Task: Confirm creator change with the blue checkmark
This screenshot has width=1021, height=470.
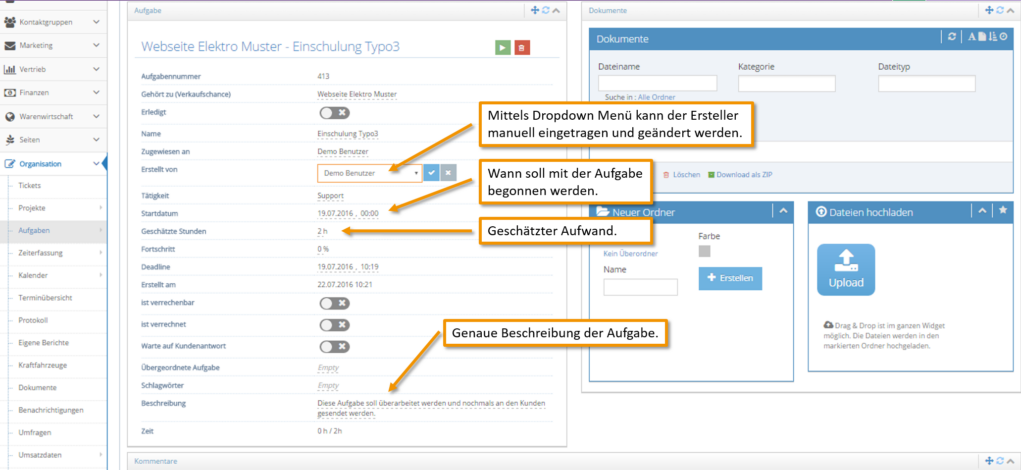Action: pyautogui.click(x=431, y=173)
